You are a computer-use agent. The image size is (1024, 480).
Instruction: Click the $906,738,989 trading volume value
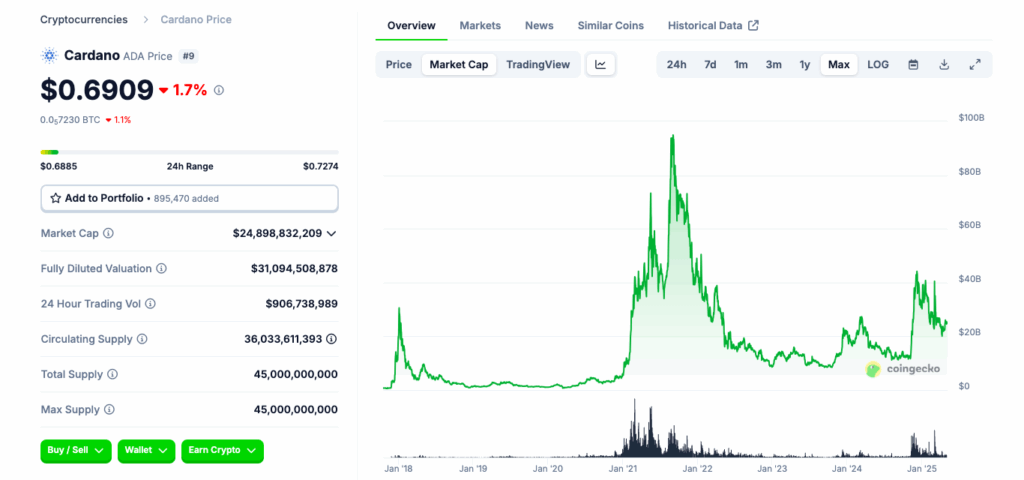coord(302,304)
